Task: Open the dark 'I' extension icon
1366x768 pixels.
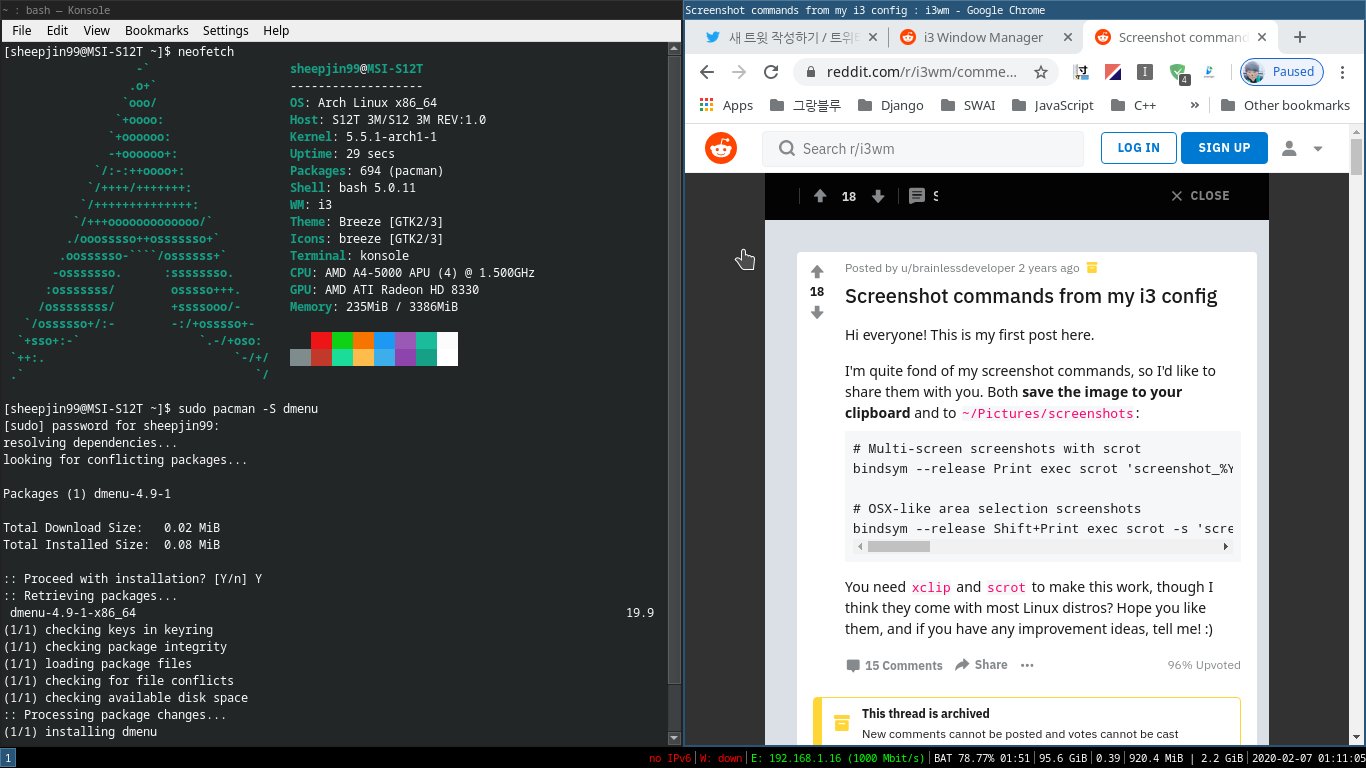Action: pos(1146,72)
